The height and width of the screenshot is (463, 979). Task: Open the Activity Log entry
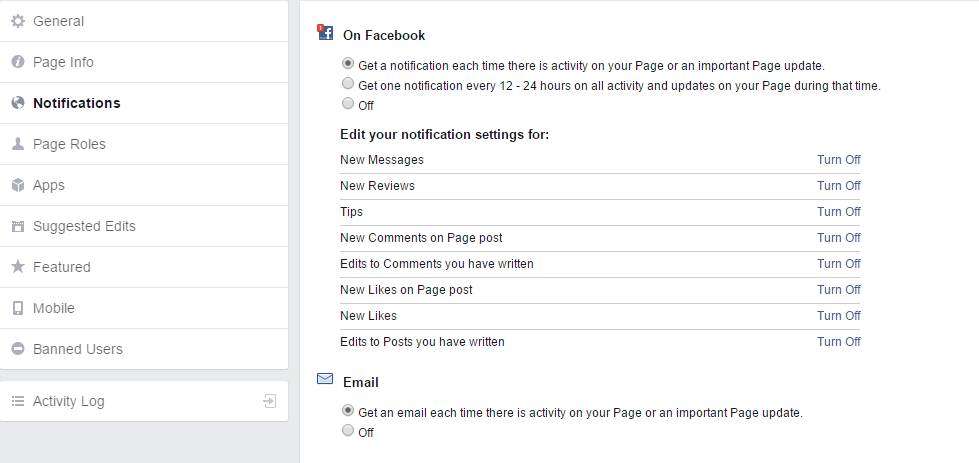pyautogui.click(x=68, y=401)
